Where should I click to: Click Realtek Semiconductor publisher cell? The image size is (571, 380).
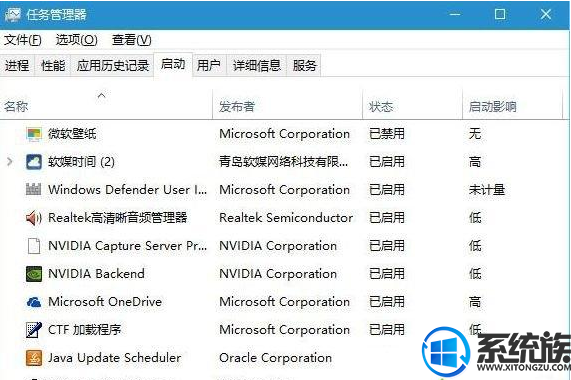[x=286, y=218]
